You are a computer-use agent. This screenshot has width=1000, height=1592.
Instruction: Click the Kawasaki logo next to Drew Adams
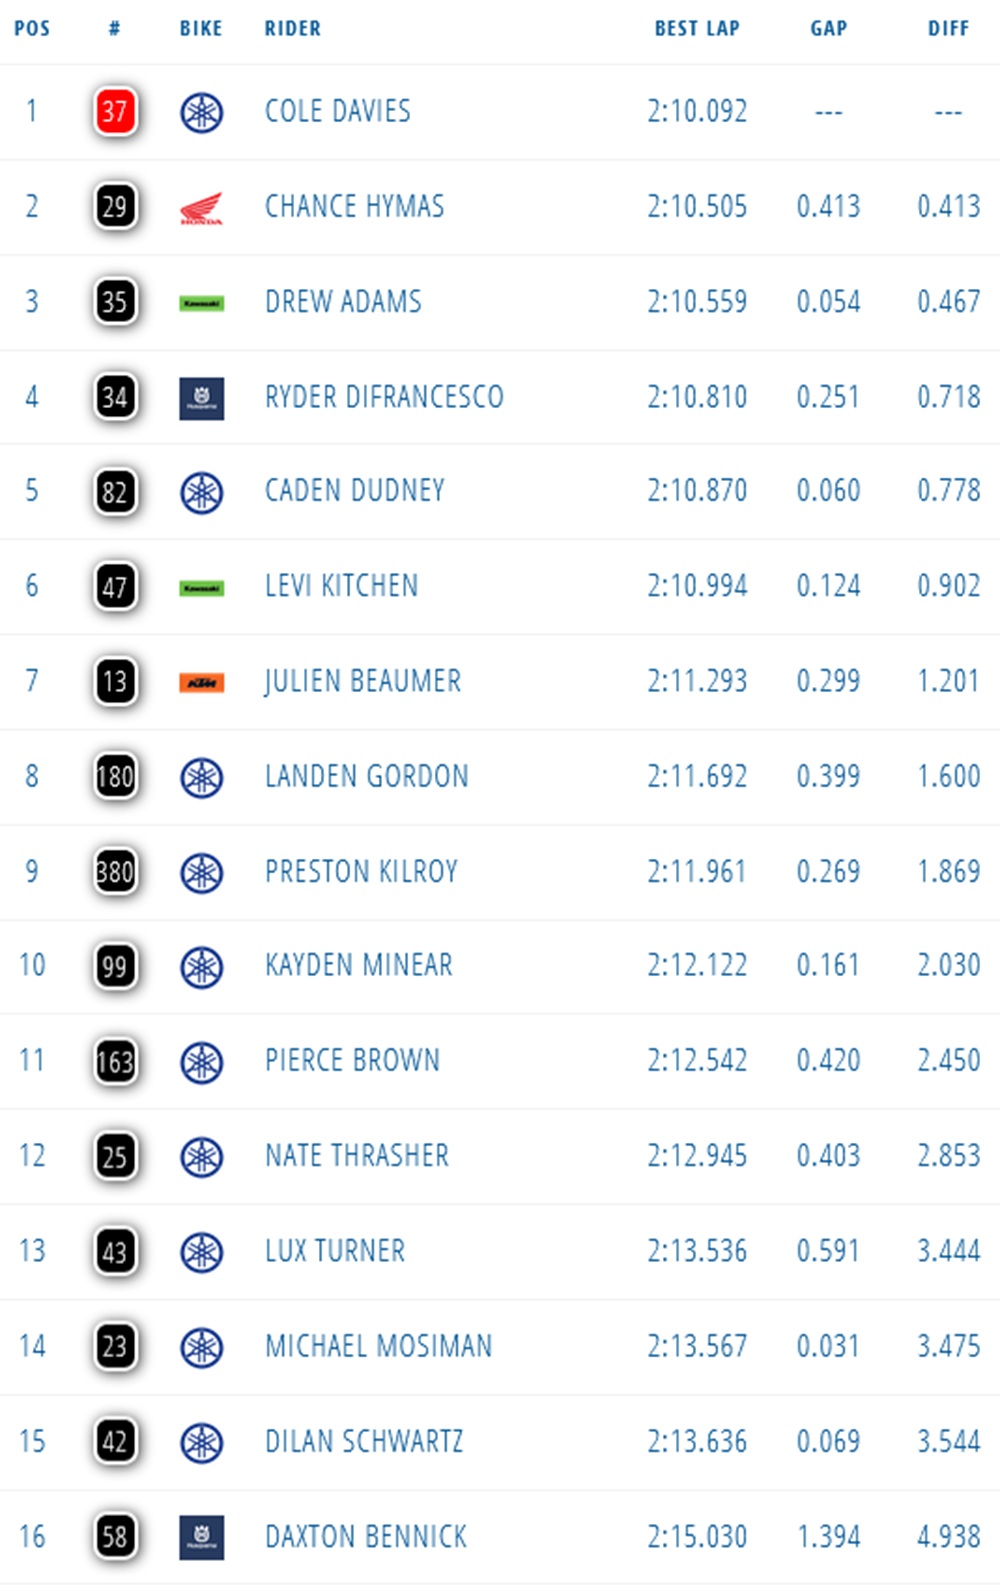pyautogui.click(x=201, y=302)
